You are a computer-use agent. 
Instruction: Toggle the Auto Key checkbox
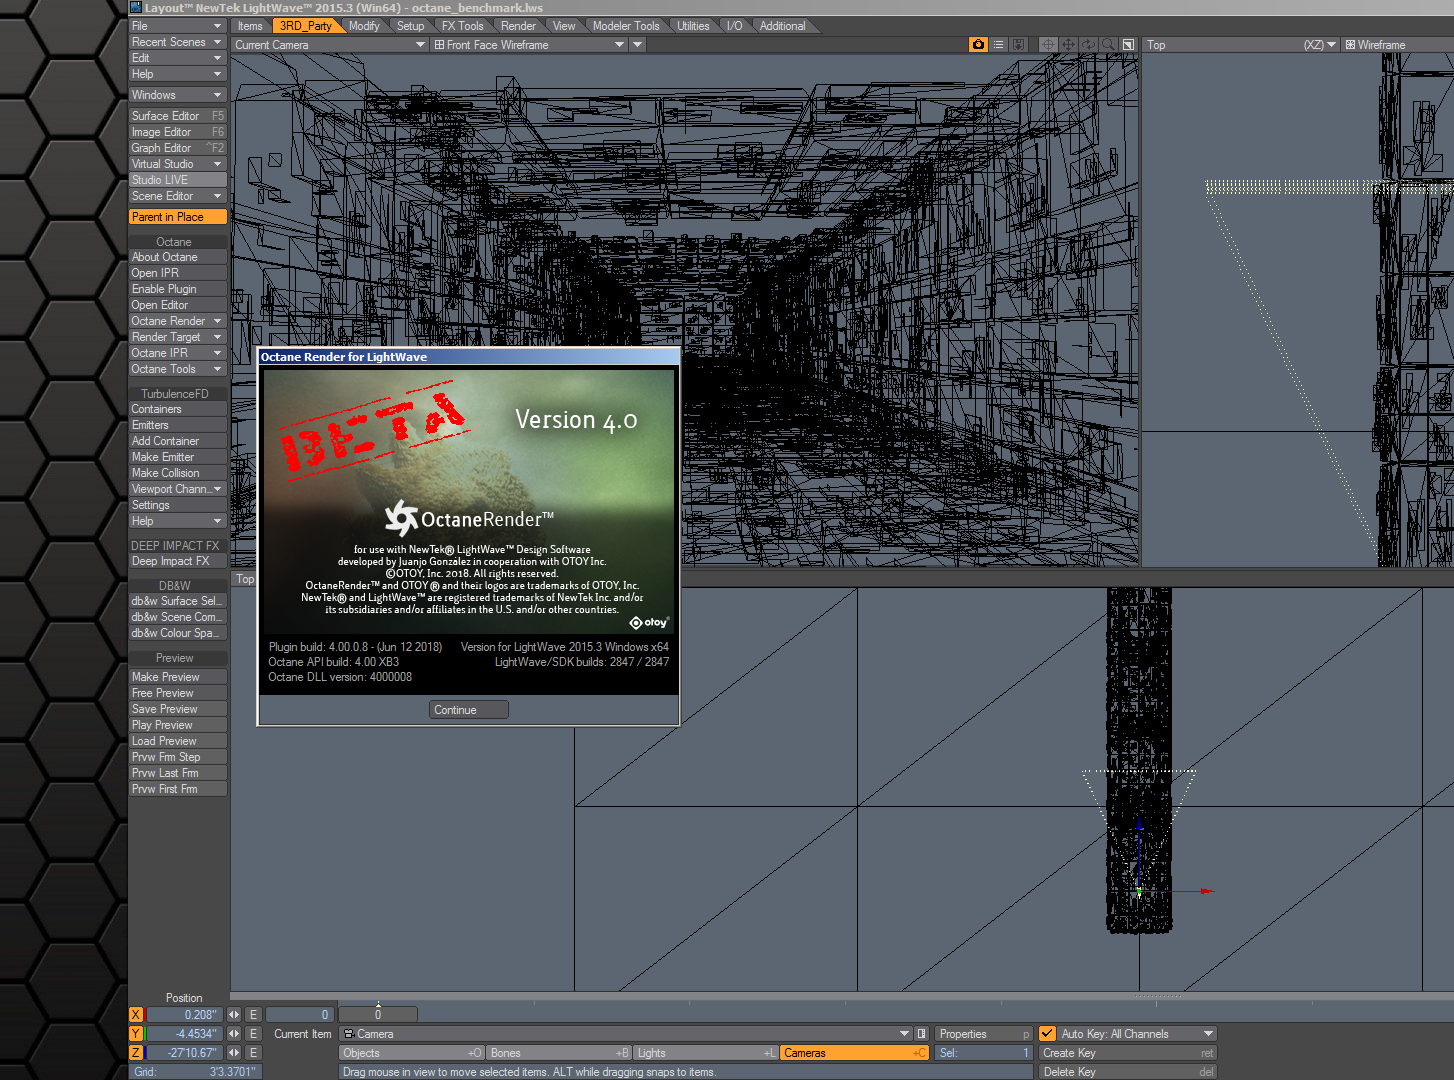click(1047, 1034)
